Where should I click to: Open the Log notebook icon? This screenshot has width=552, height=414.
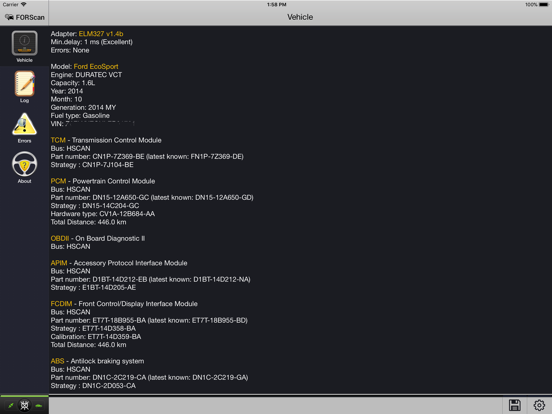coord(24,83)
